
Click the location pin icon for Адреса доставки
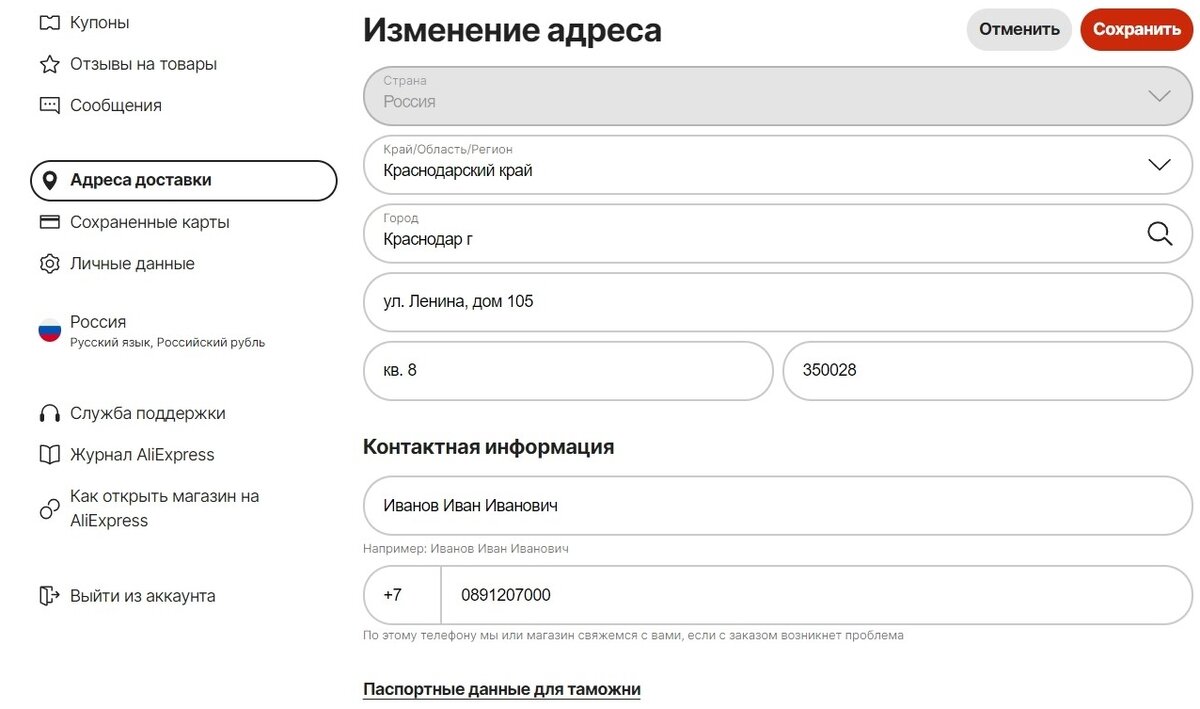(50, 180)
